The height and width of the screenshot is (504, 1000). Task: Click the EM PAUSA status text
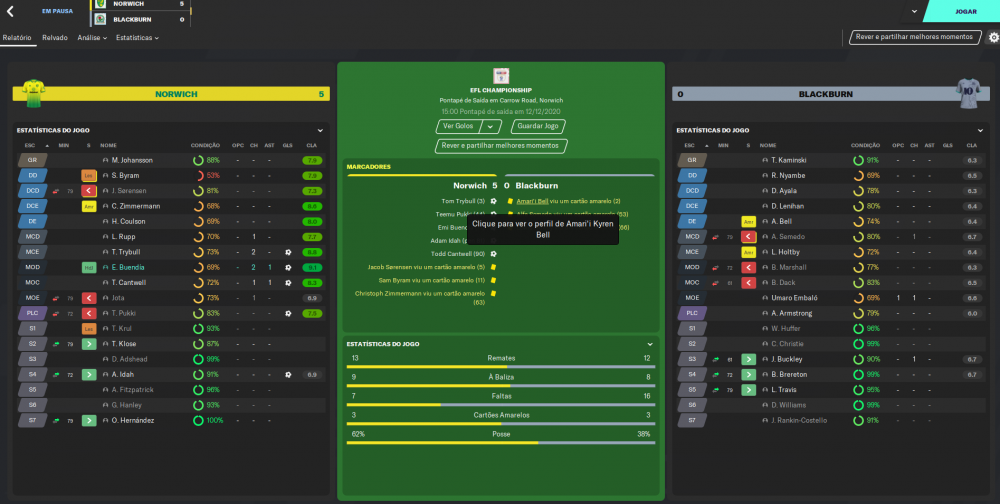(x=57, y=11)
